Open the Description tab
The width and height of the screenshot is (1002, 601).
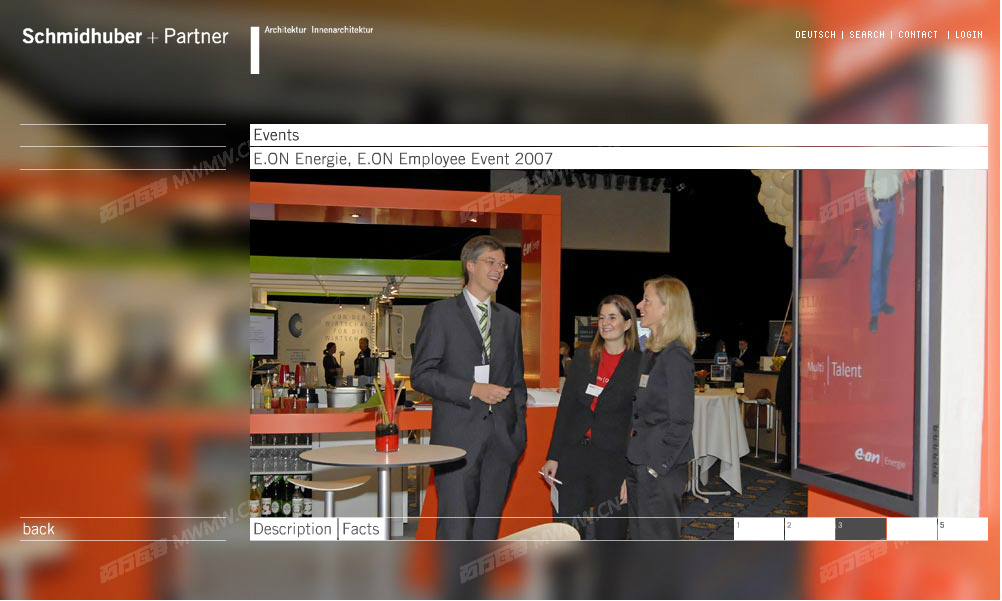[293, 529]
